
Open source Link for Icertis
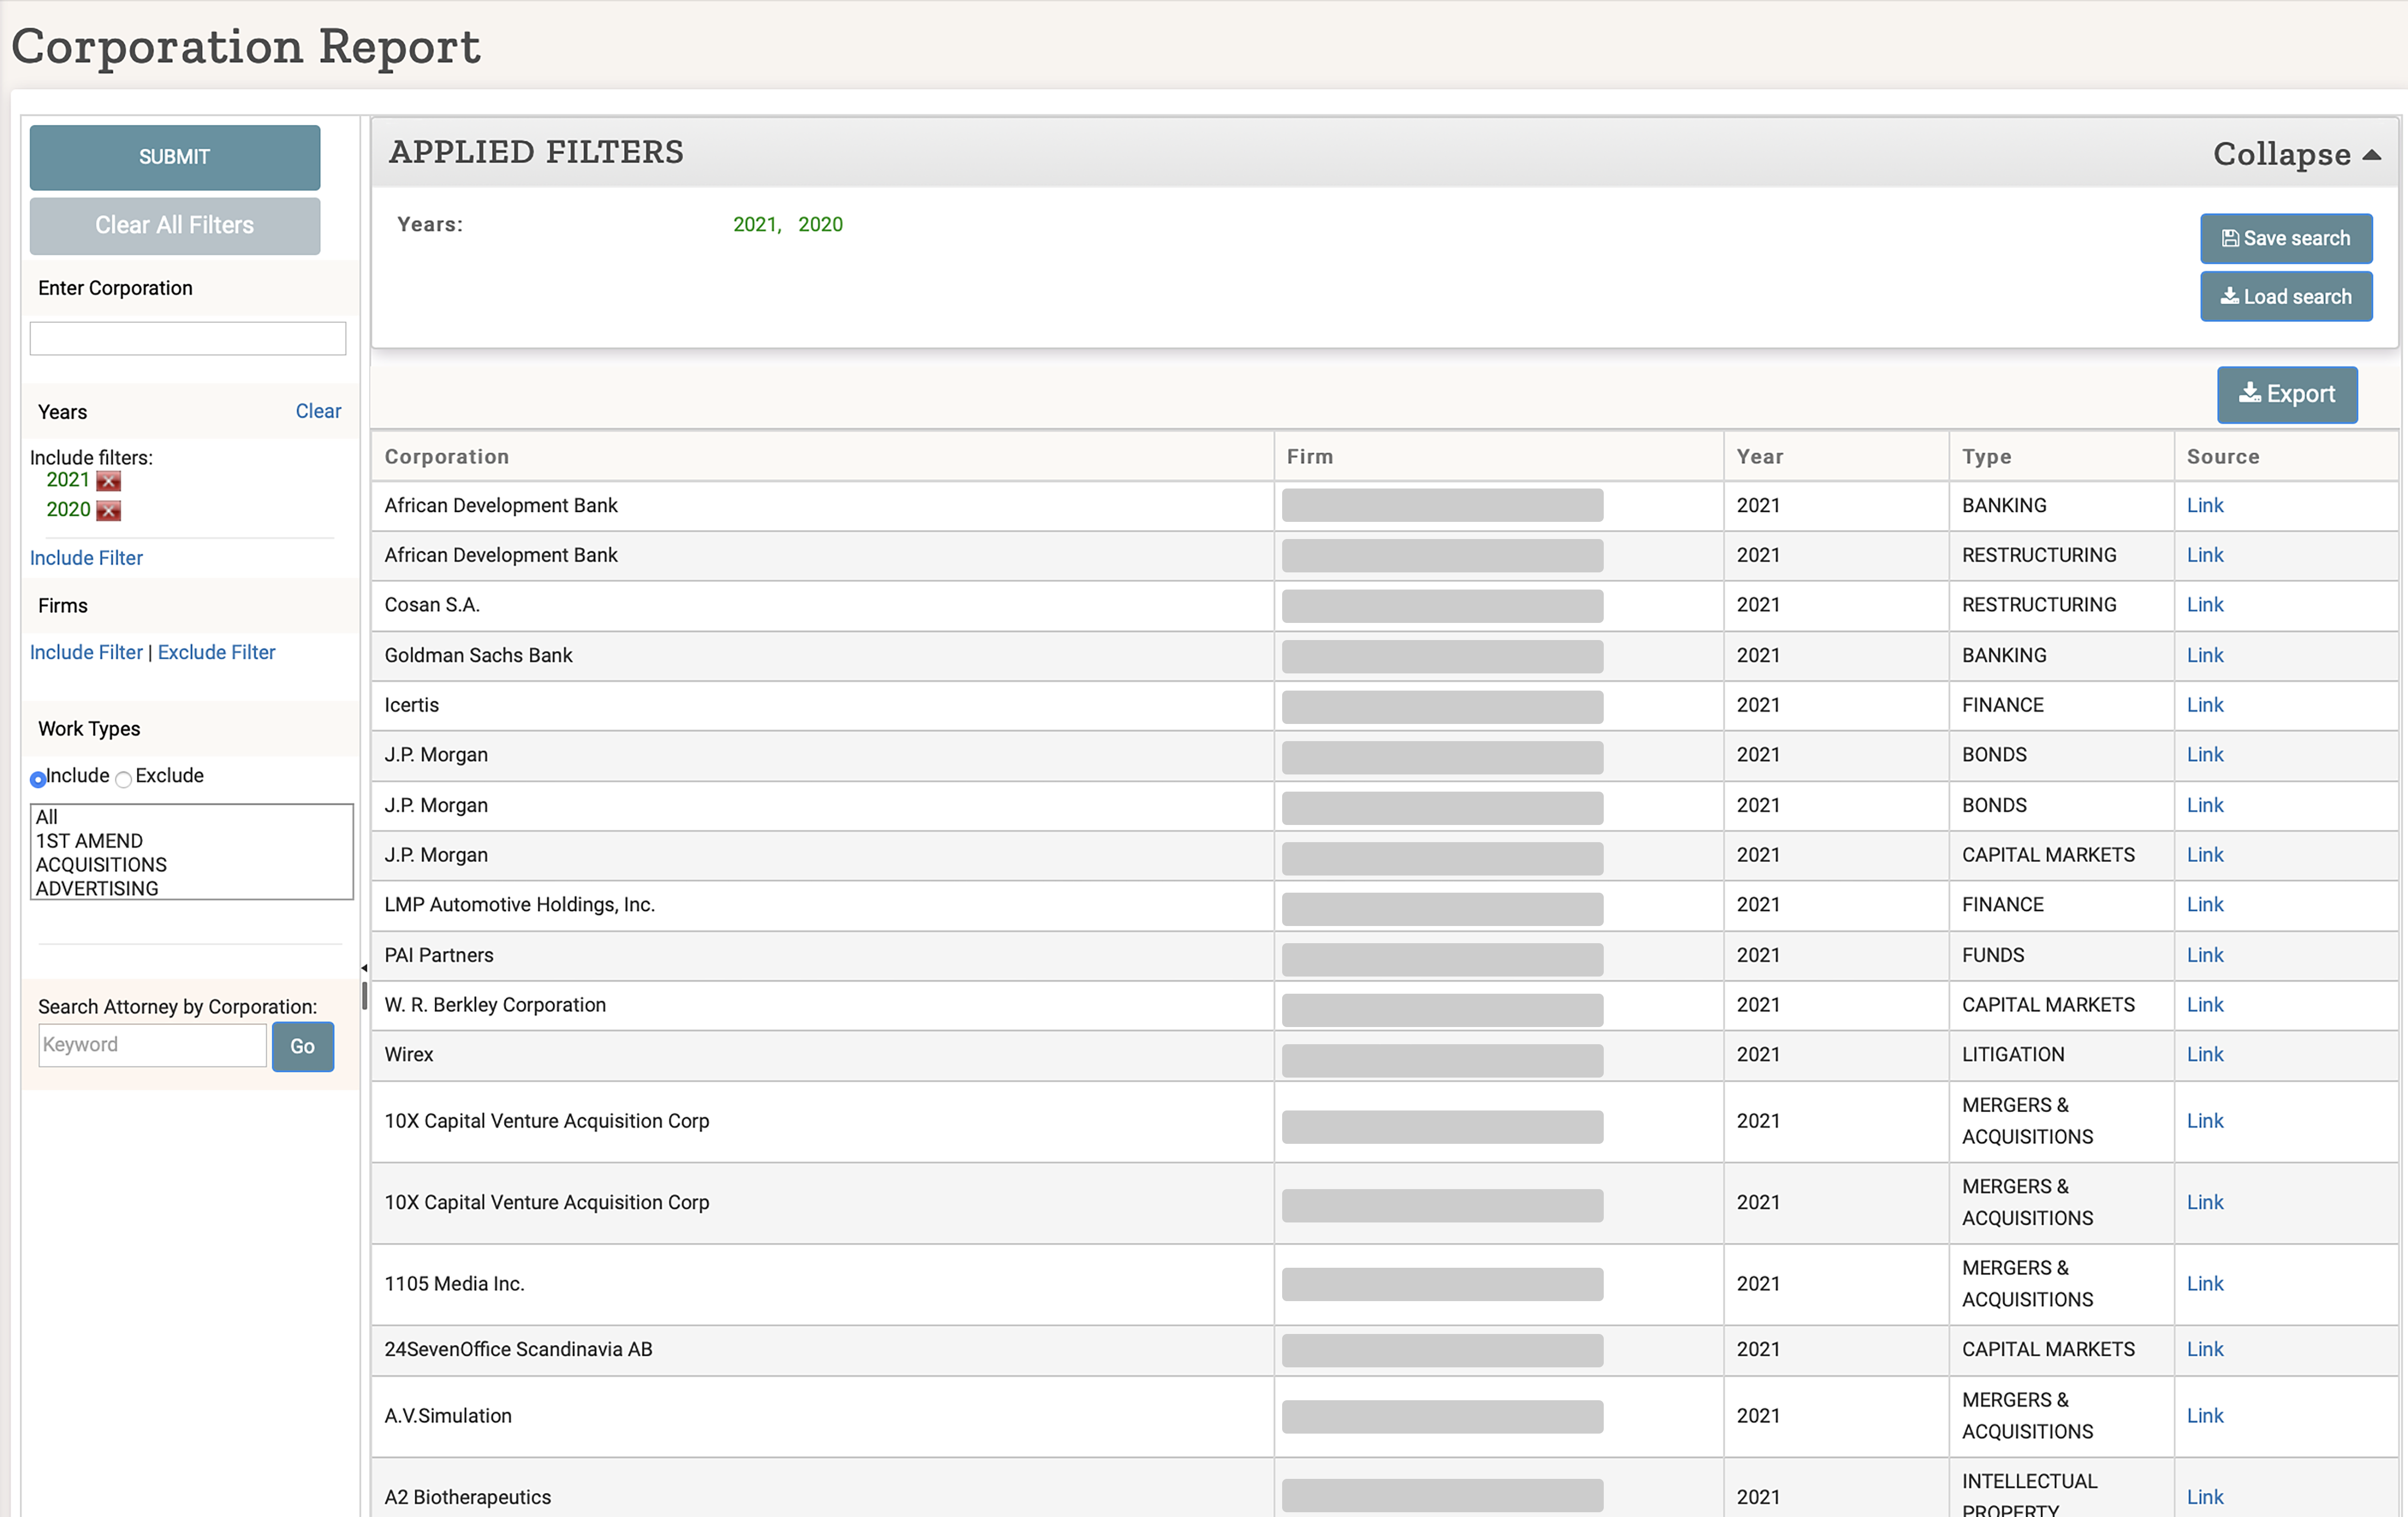2205,705
